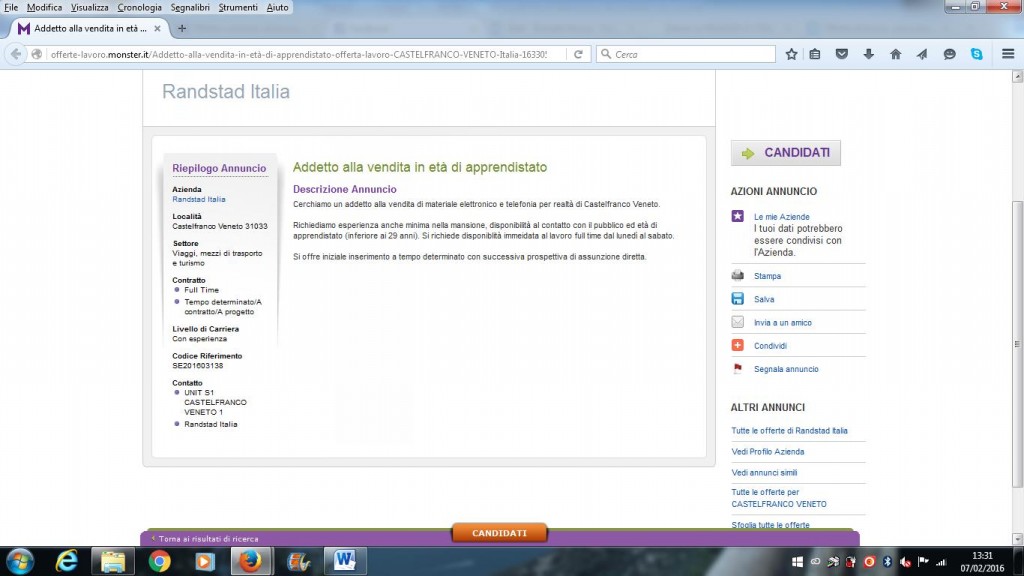
Task: Open the Segnalibri menu
Action: coord(190,7)
